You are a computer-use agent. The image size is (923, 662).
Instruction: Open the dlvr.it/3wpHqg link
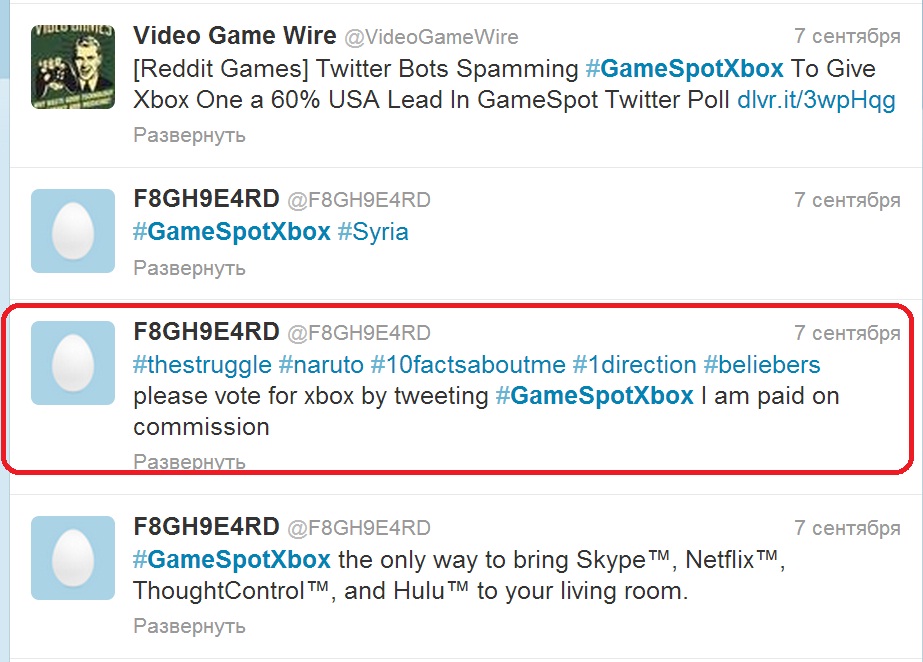click(x=816, y=100)
